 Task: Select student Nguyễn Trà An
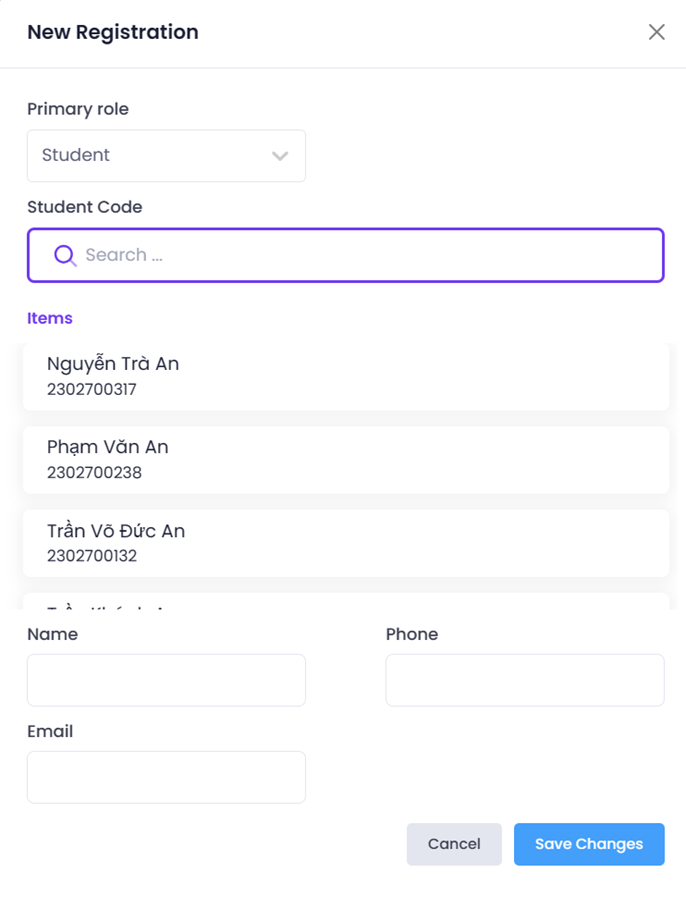[345, 375]
